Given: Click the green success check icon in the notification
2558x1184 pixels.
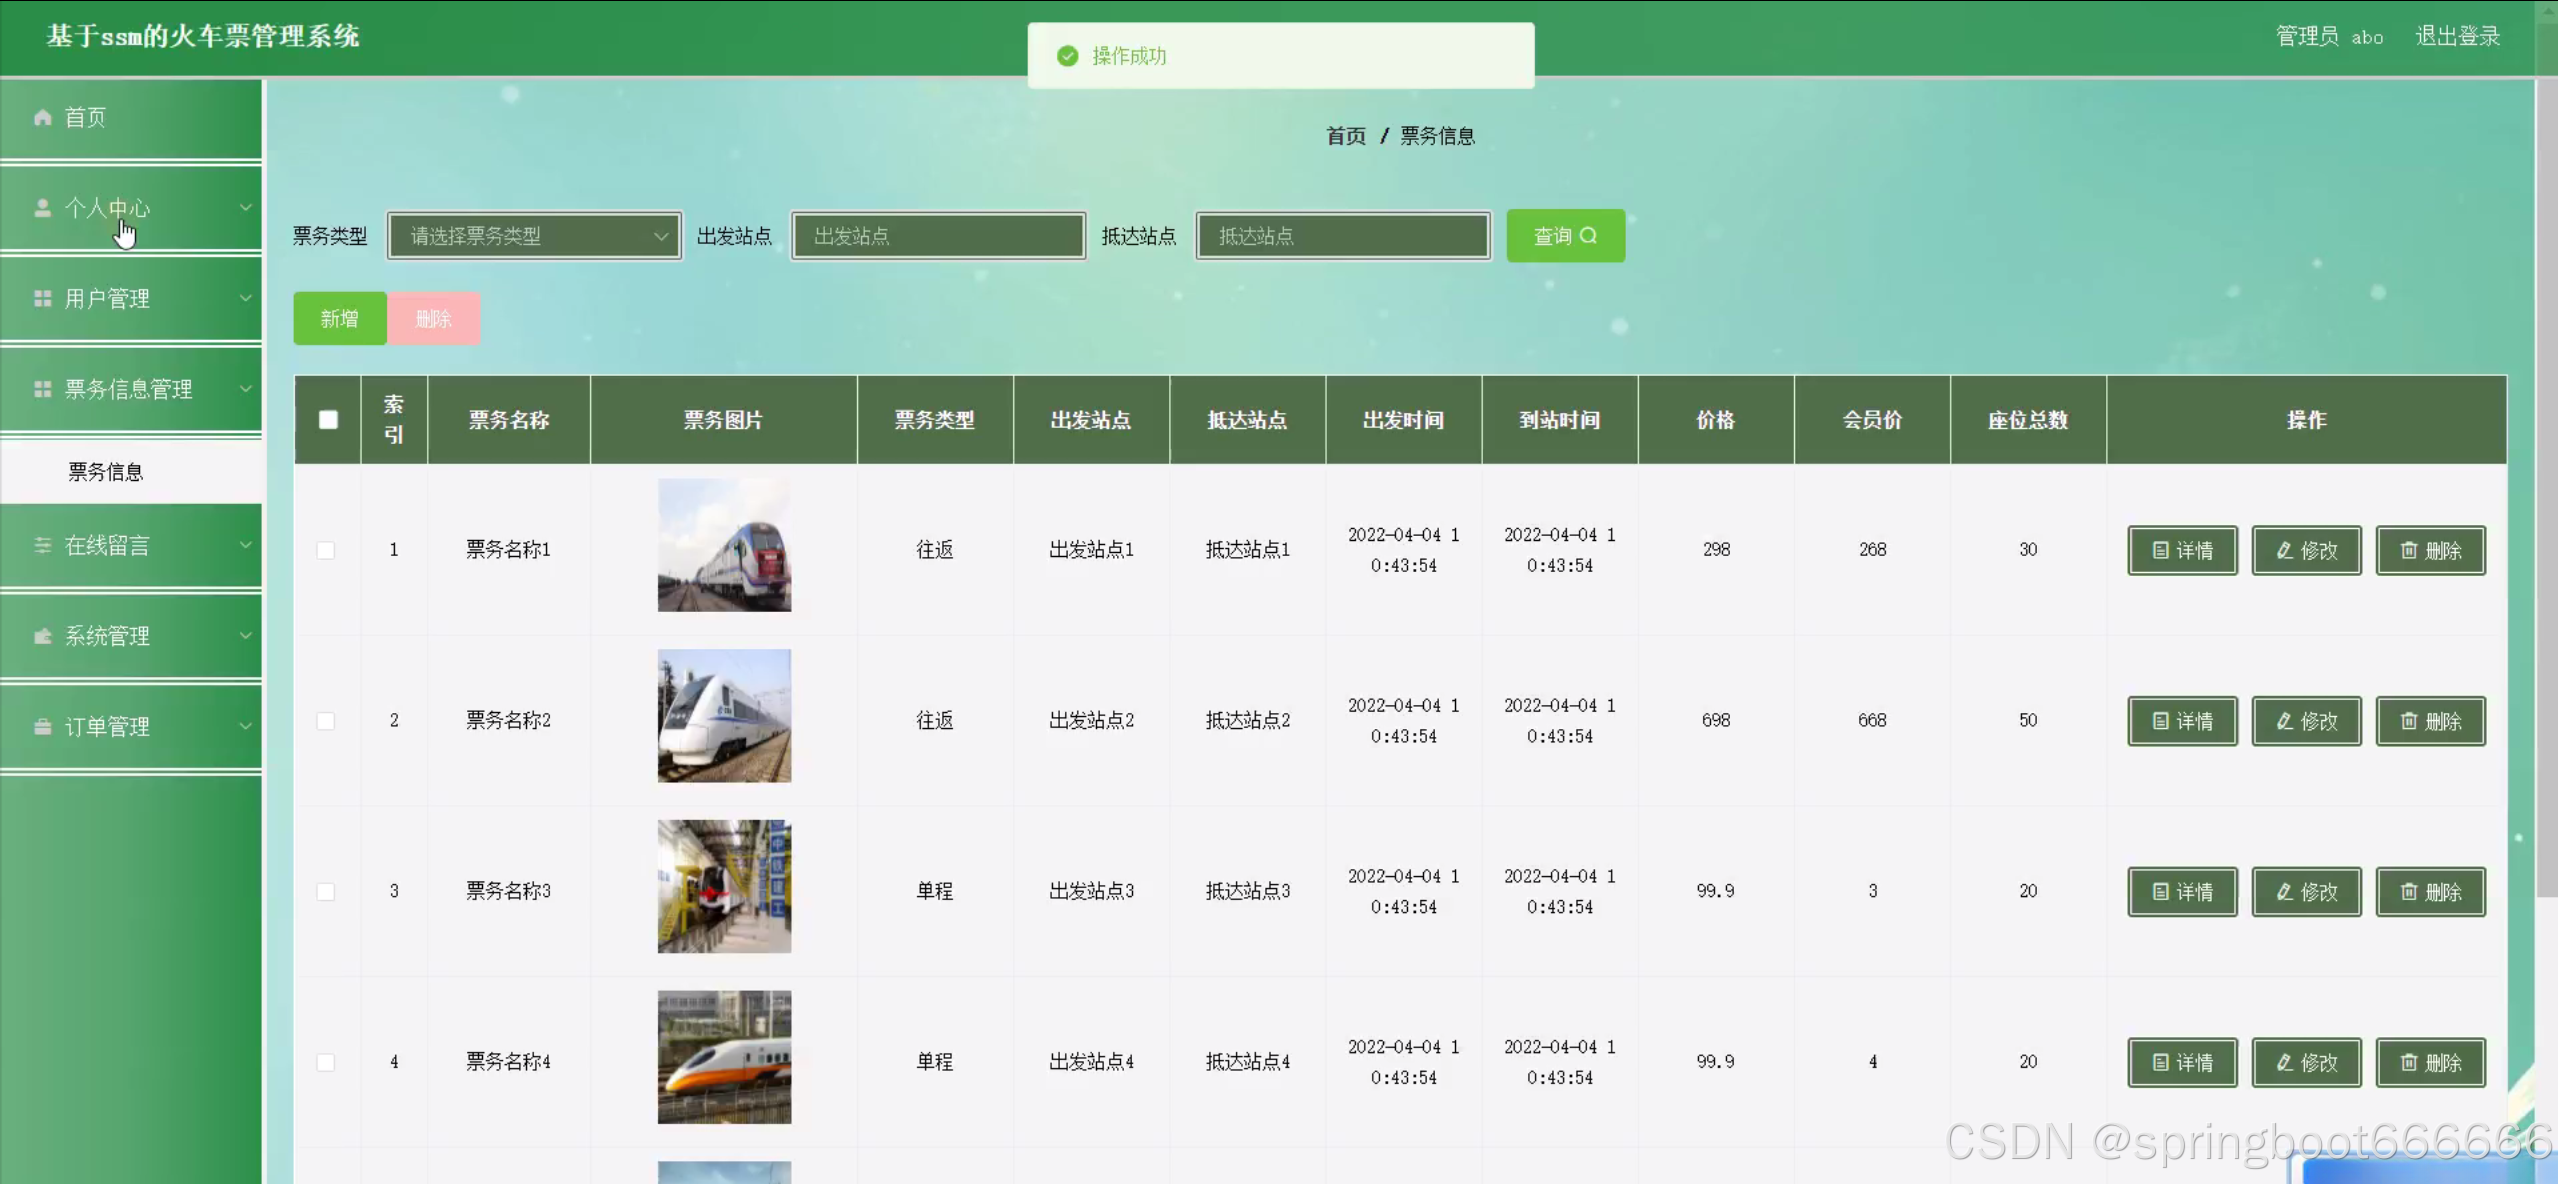Looking at the screenshot, I should (1067, 56).
